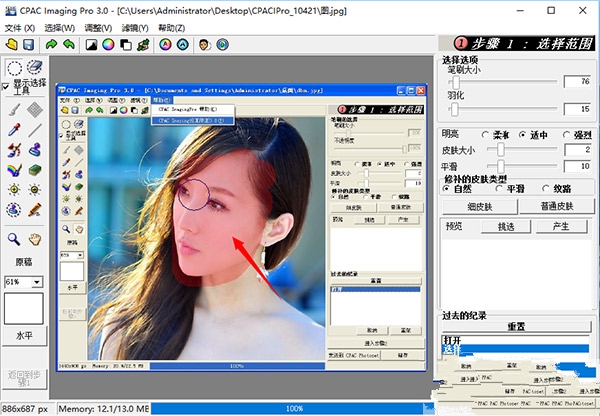
Task: Adjust the 皮肤大小 slider handle
Action: pos(501,150)
